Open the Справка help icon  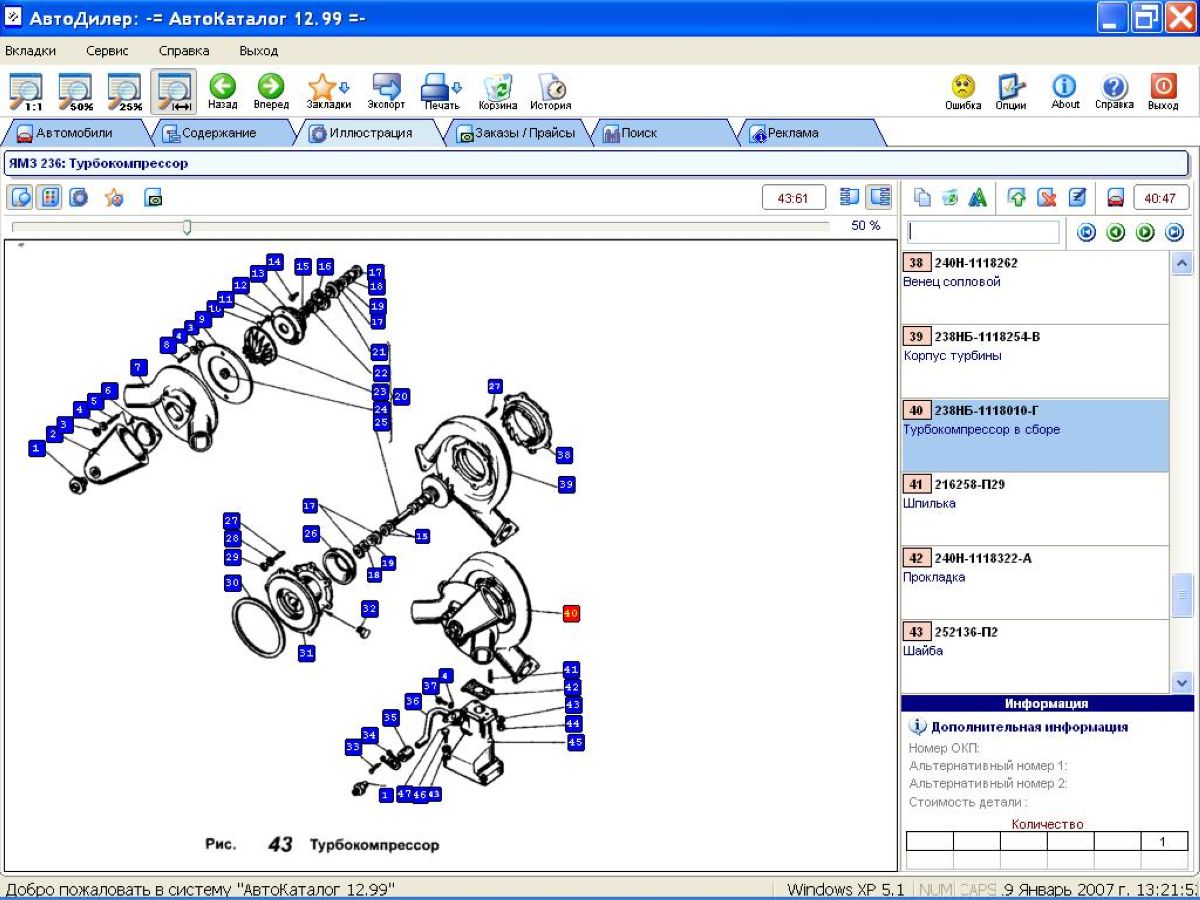click(x=1114, y=91)
